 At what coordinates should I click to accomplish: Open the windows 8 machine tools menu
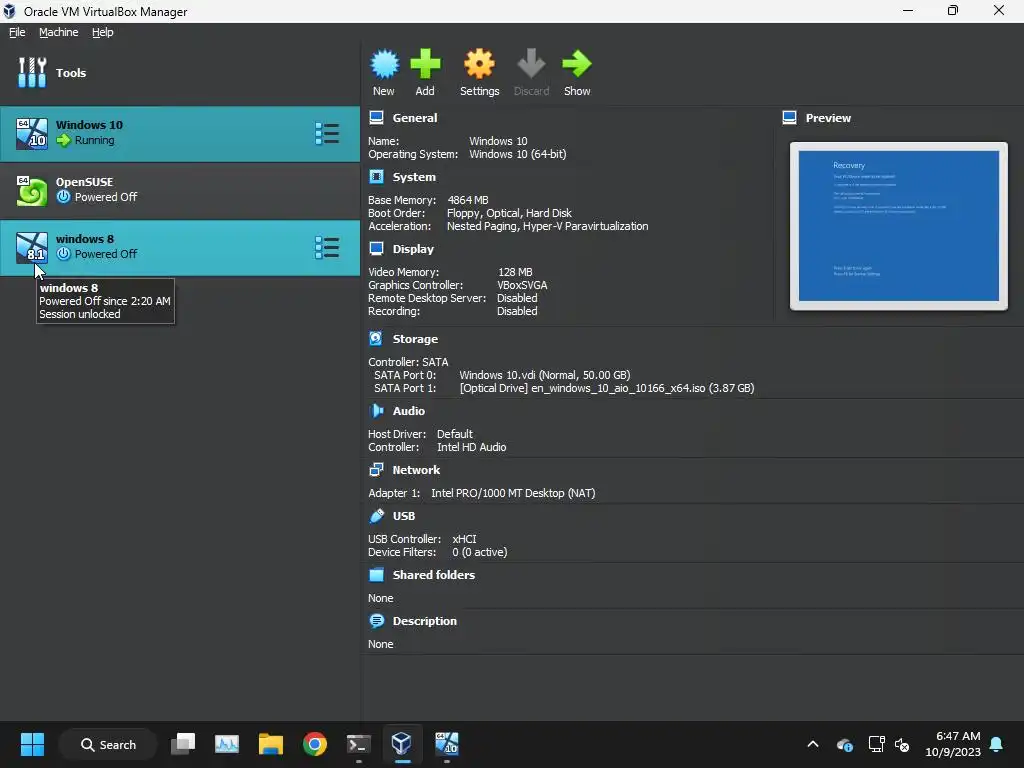coord(327,248)
